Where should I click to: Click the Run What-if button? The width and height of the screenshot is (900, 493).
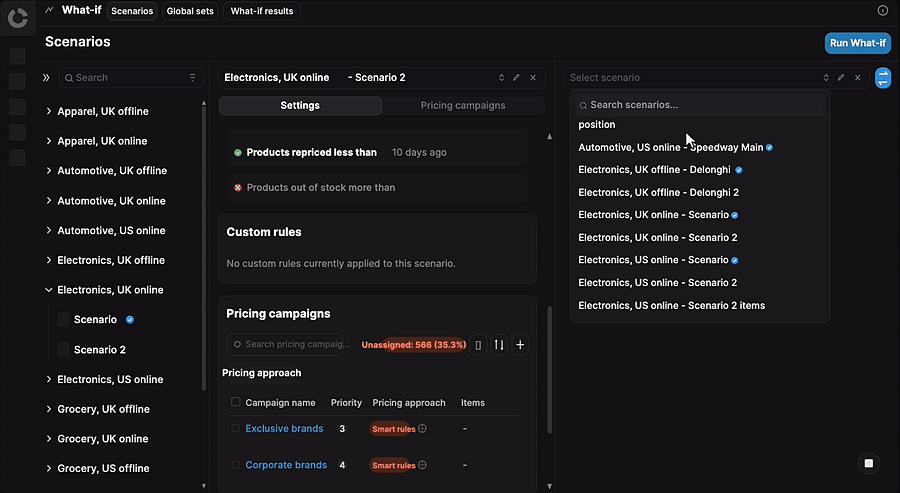858,43
